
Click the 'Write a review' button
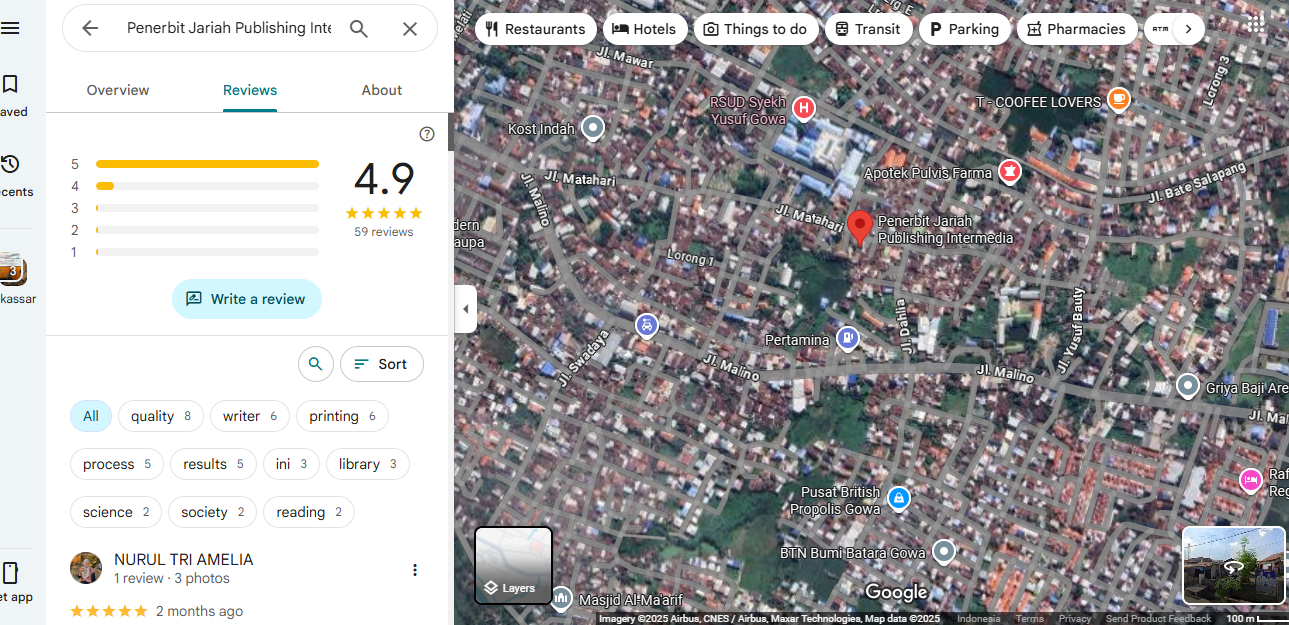pos(247,299)
